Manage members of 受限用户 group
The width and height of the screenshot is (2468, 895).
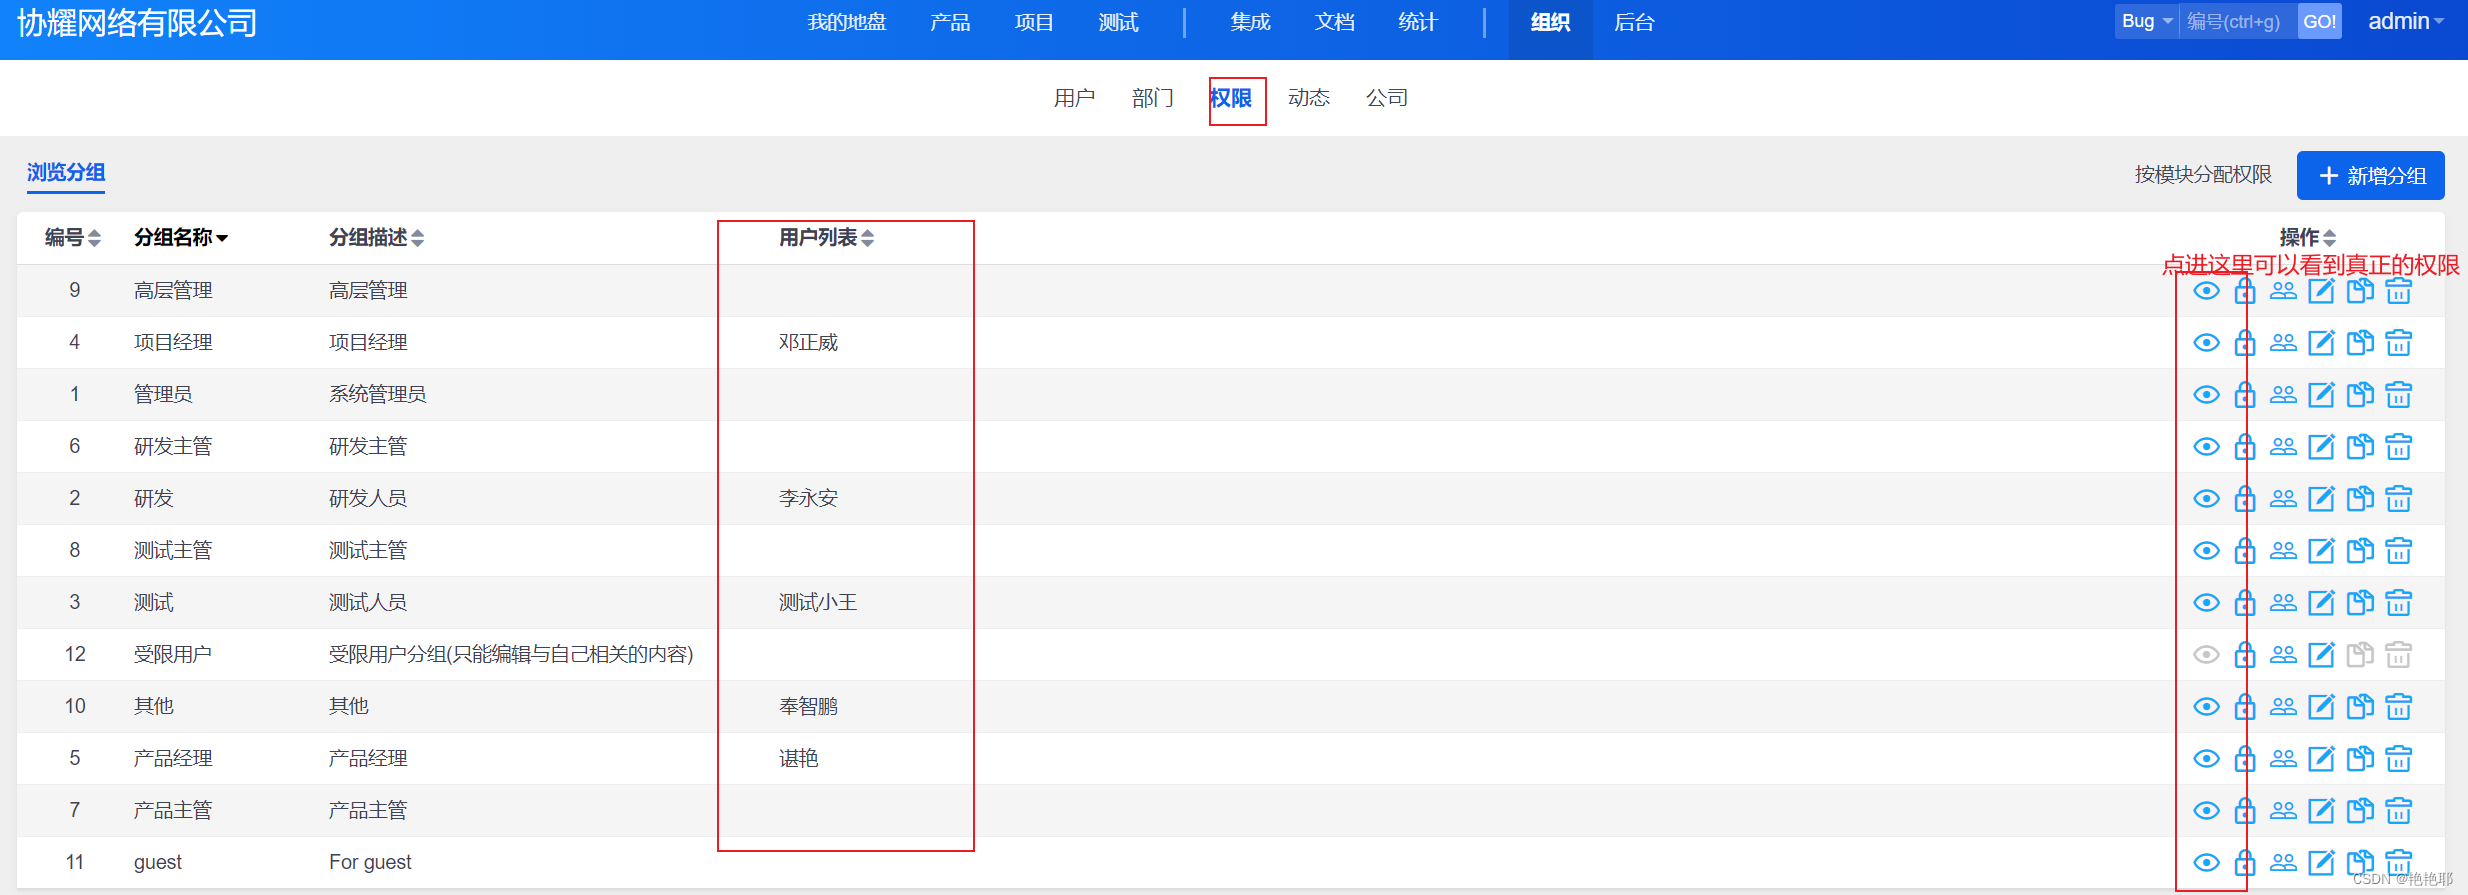click(2283, 655)
